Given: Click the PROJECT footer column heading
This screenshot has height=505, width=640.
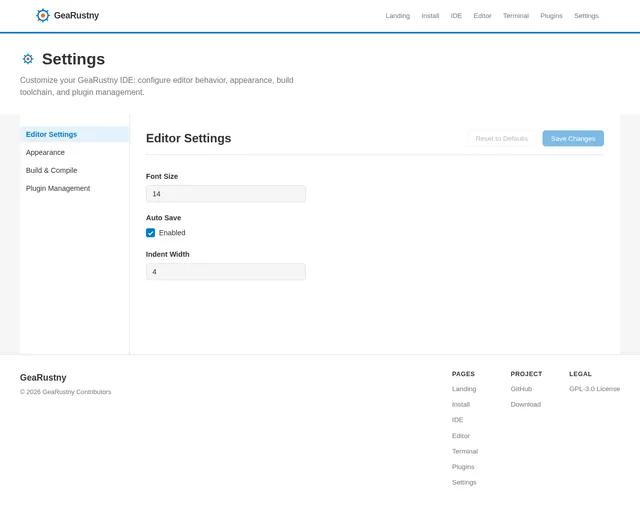Looking at the screenshot, I should point(526,374).
